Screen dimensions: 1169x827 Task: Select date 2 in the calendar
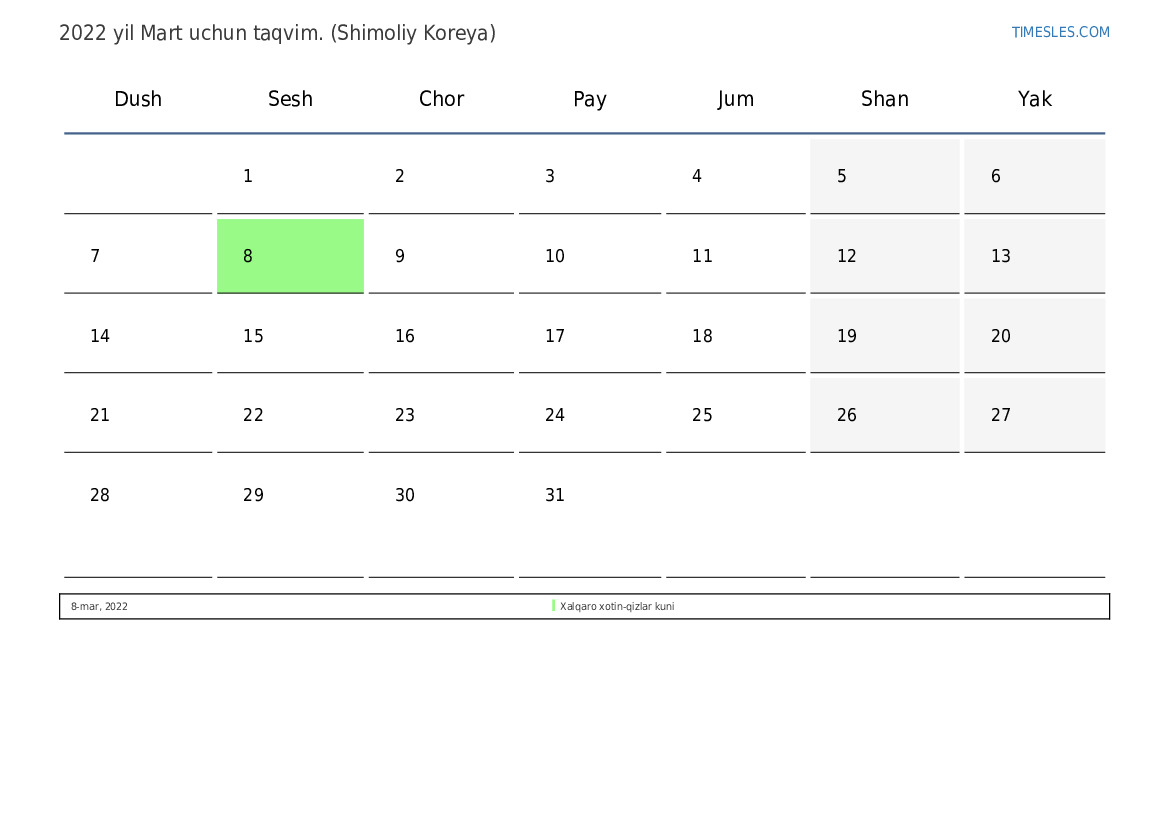[x=441, y=176]
